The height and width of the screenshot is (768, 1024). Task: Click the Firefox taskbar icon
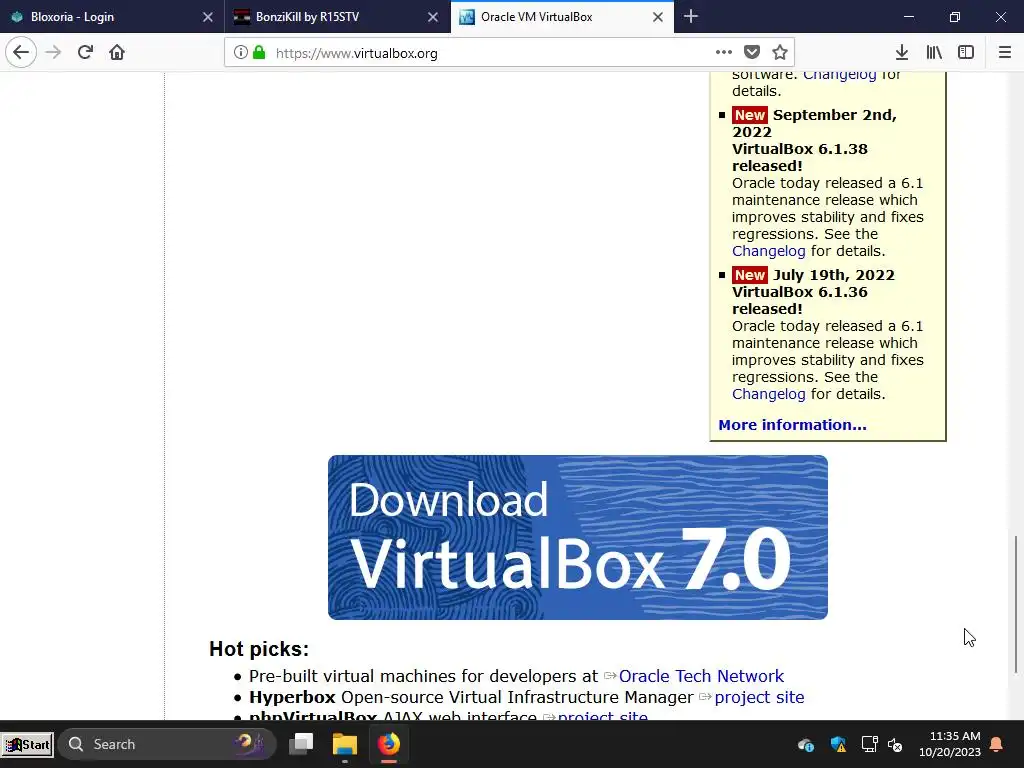coord(389,744)
